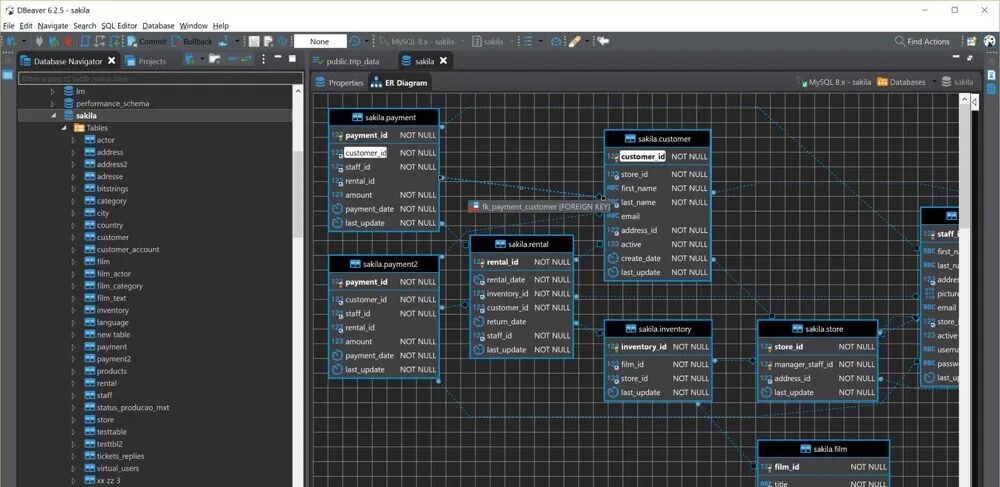This screenshot has width=1000, height=487.
Task: Collapse the Tables folder node
Action: (x=64, y=127)
